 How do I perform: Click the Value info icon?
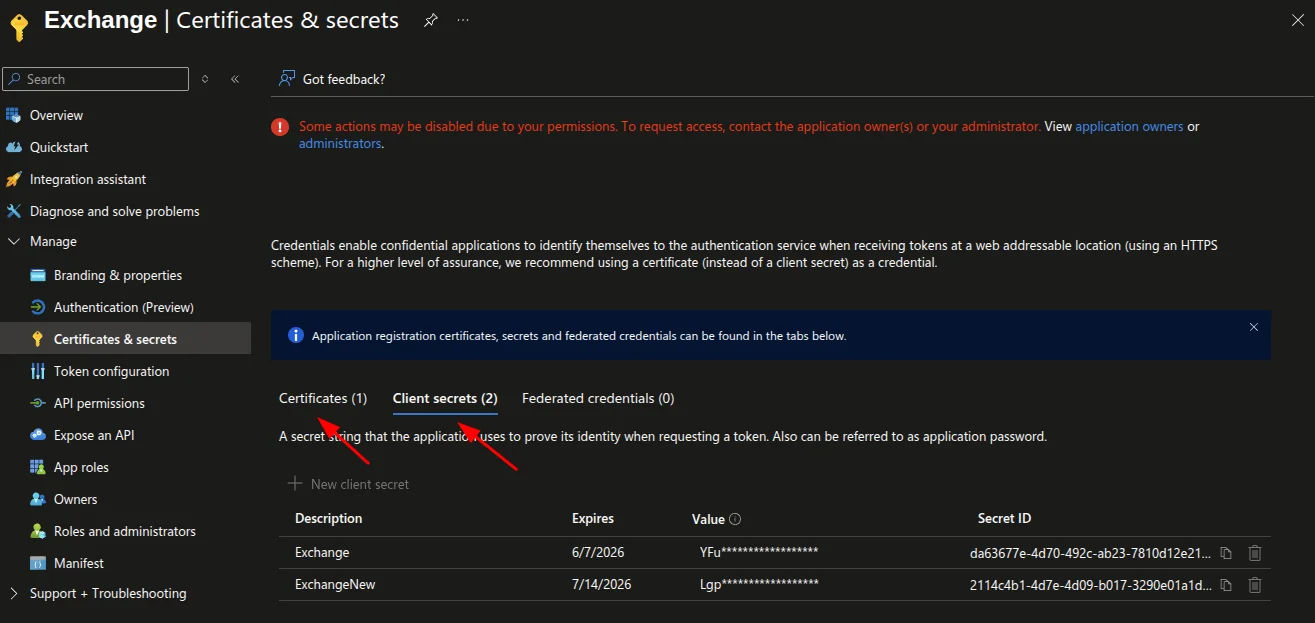coord(735,520)
